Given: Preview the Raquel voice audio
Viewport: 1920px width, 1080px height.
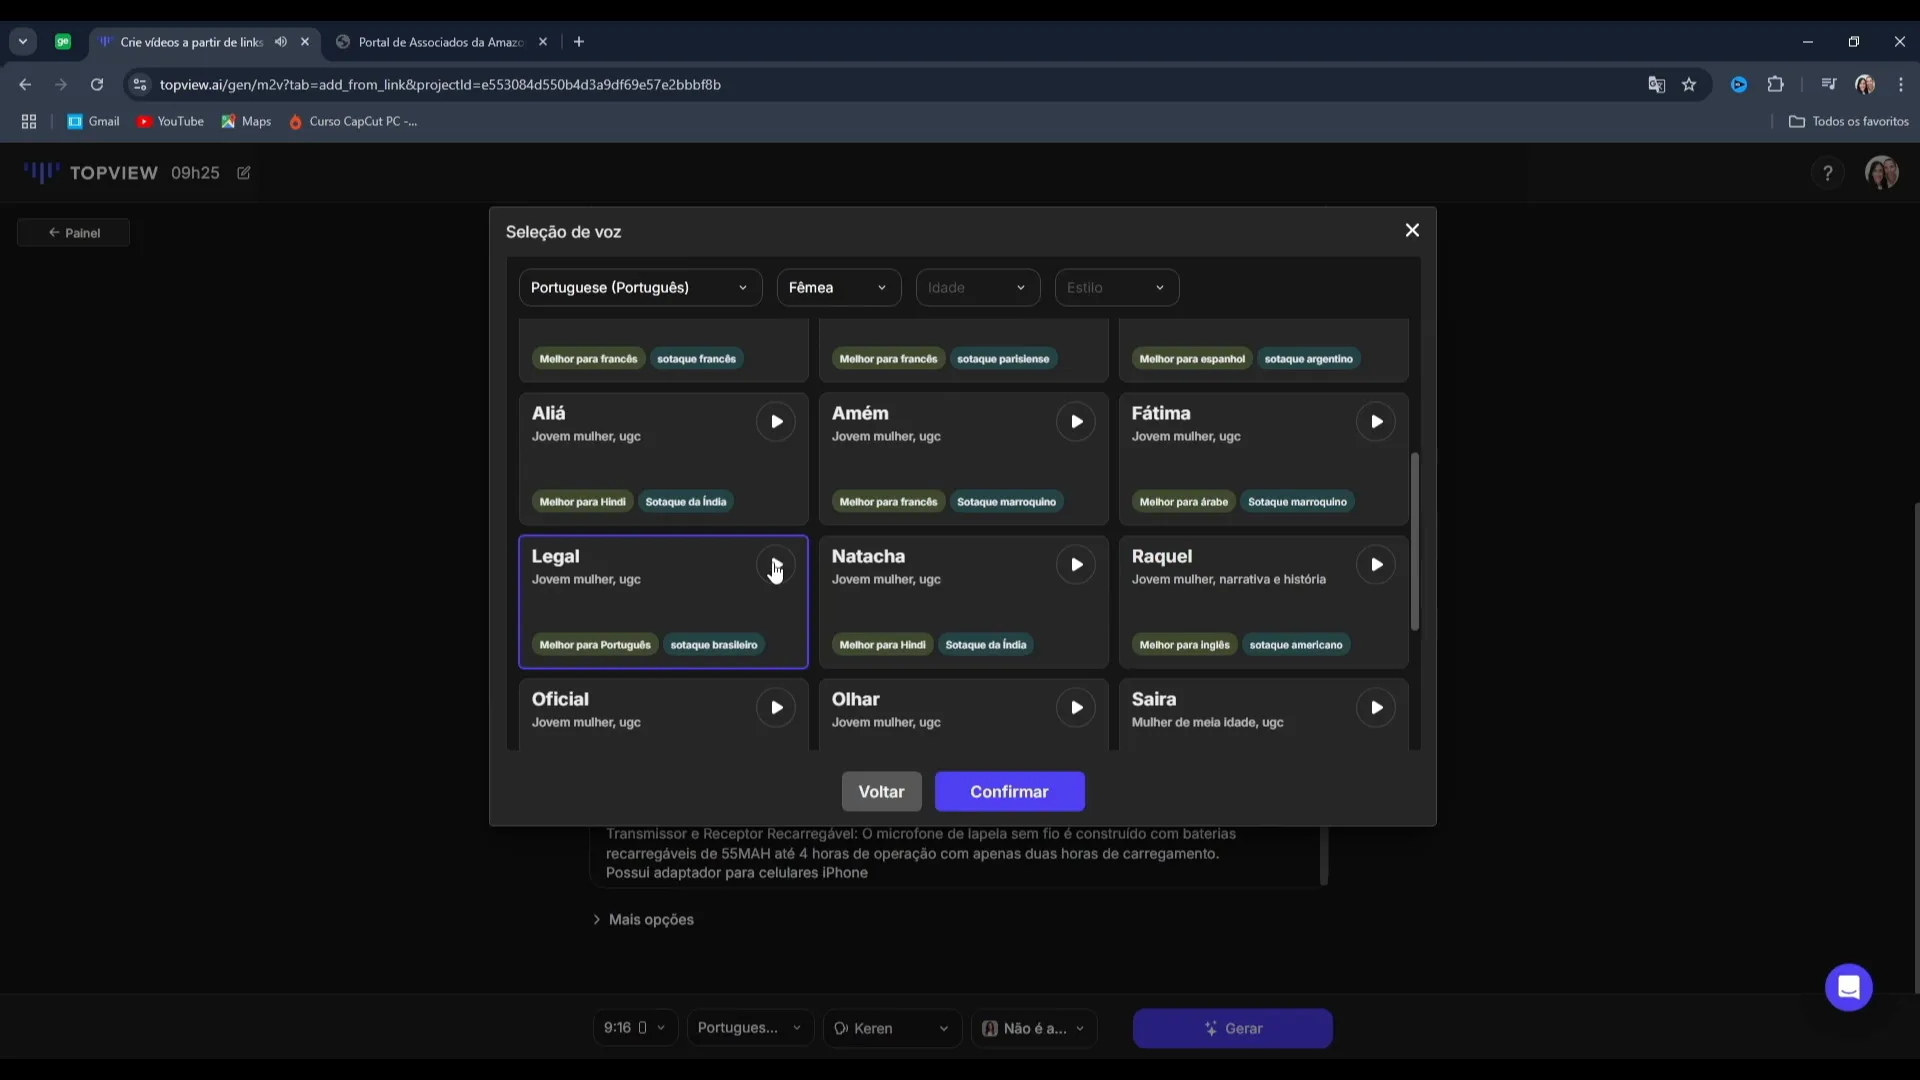Looking at the screenshot, I should pyautogui.click(x=1376, y=565).
